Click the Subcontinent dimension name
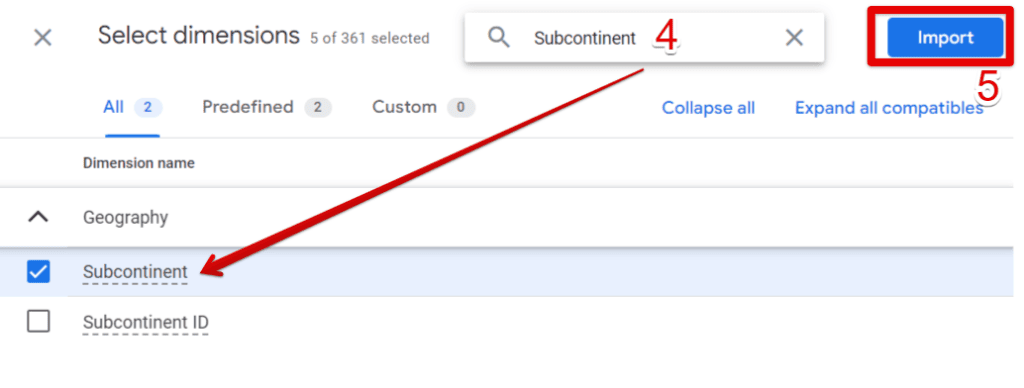Viewport: 1024px width, 388px height. 135,272
